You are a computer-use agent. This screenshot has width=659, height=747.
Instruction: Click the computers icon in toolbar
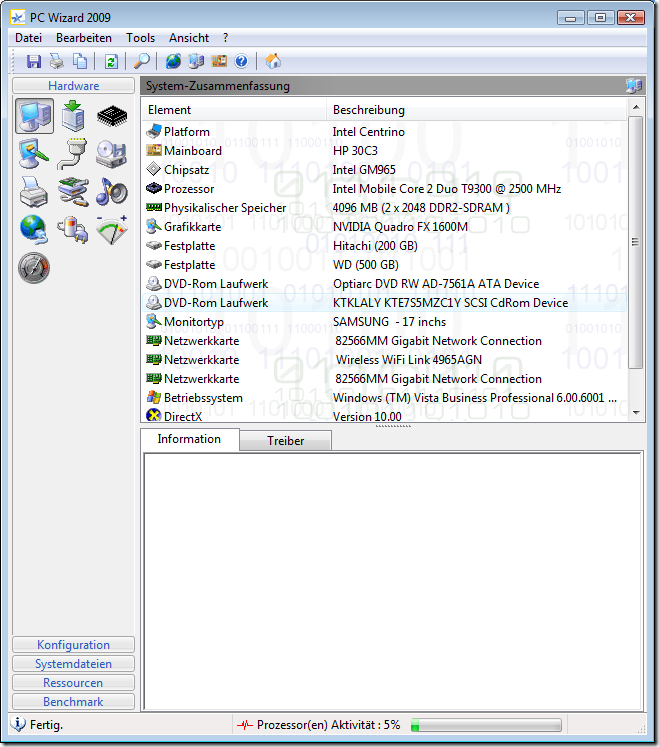[x=196, y=61]
